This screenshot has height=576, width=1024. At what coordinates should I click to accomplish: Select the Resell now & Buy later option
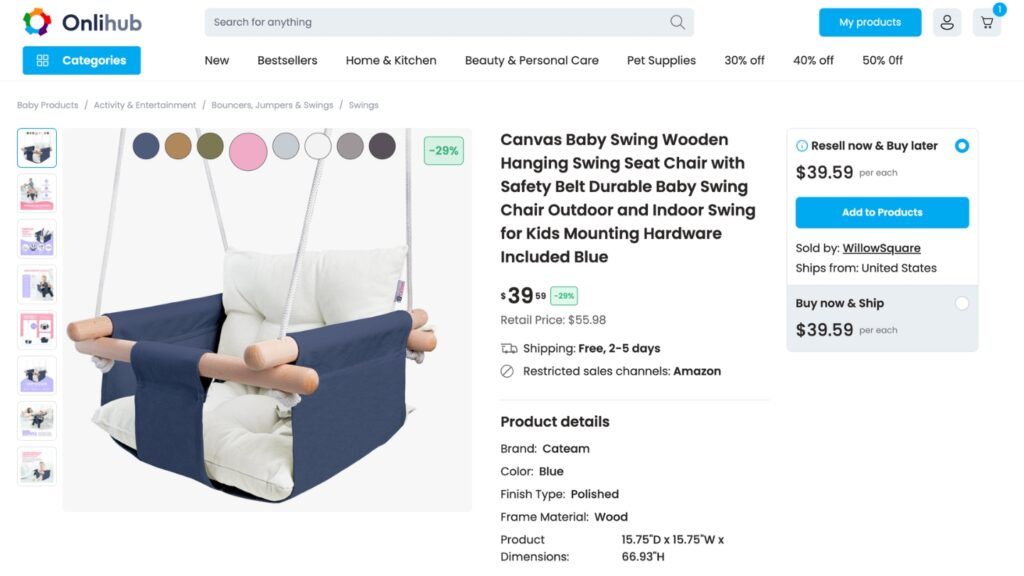(961, 146)
